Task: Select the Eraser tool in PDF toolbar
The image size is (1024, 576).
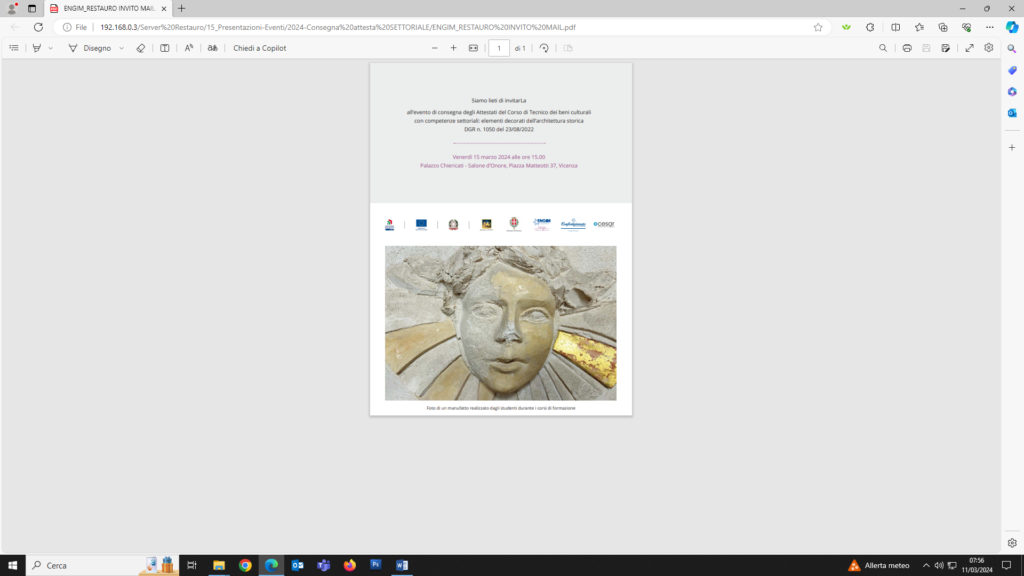Action: pyautogui.click(x=141, y=48)
